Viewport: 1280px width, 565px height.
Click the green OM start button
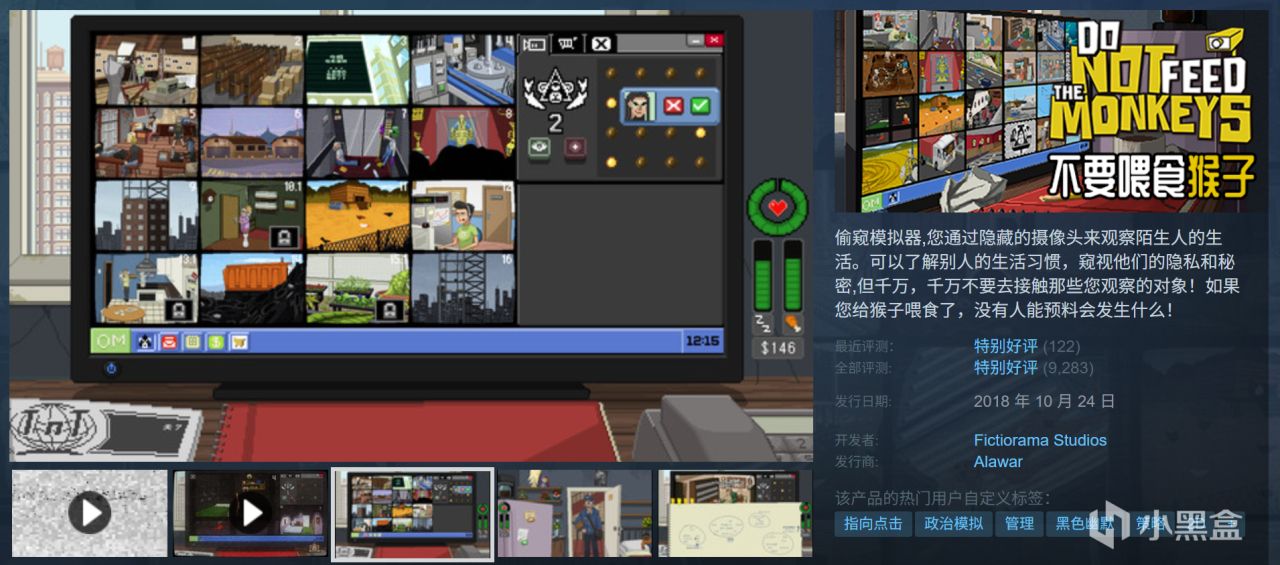111,341
